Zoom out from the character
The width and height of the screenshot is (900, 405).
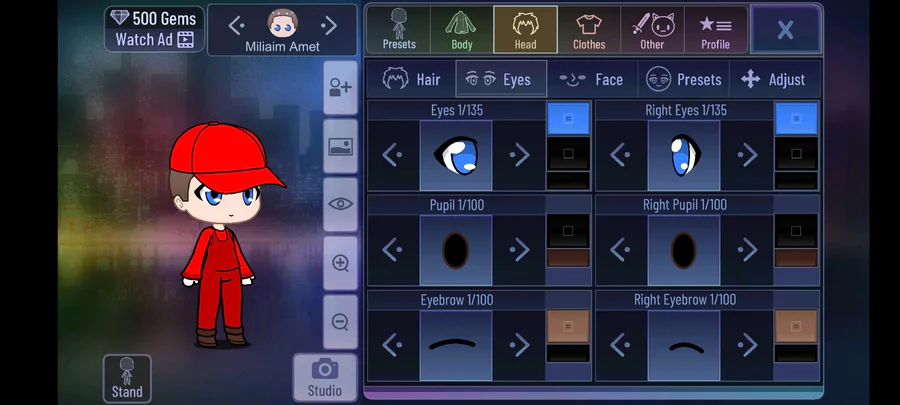(x=340, y=322)
